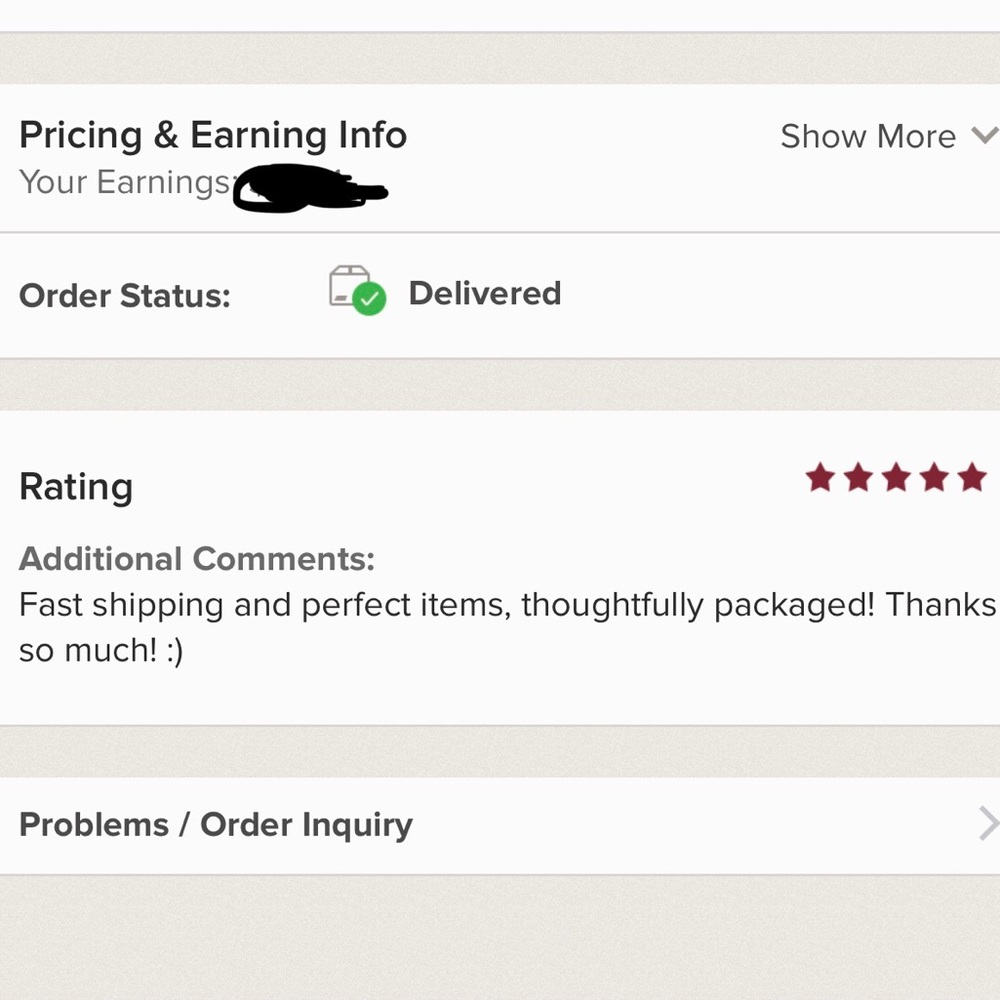Tap the Order Status label

point(125,296)
